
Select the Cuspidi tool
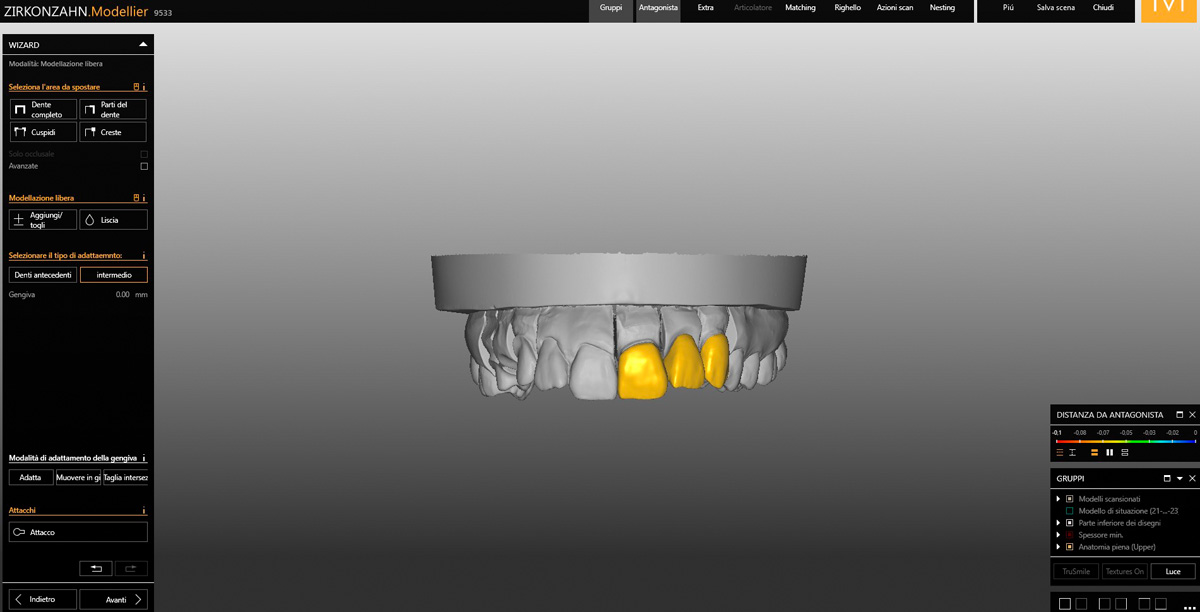pos(43,132)
